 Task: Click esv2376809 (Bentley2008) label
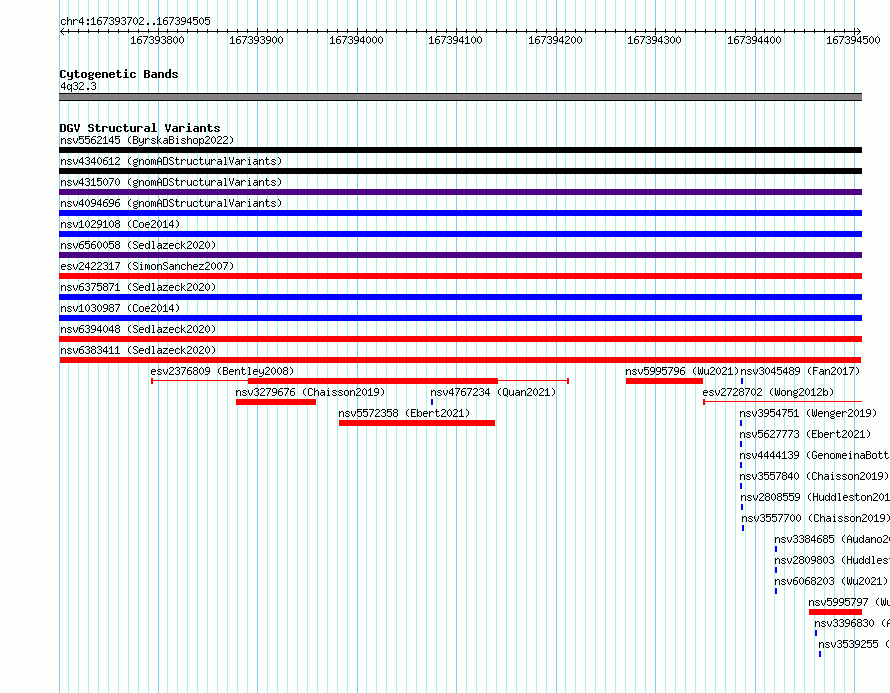[222, 371]
